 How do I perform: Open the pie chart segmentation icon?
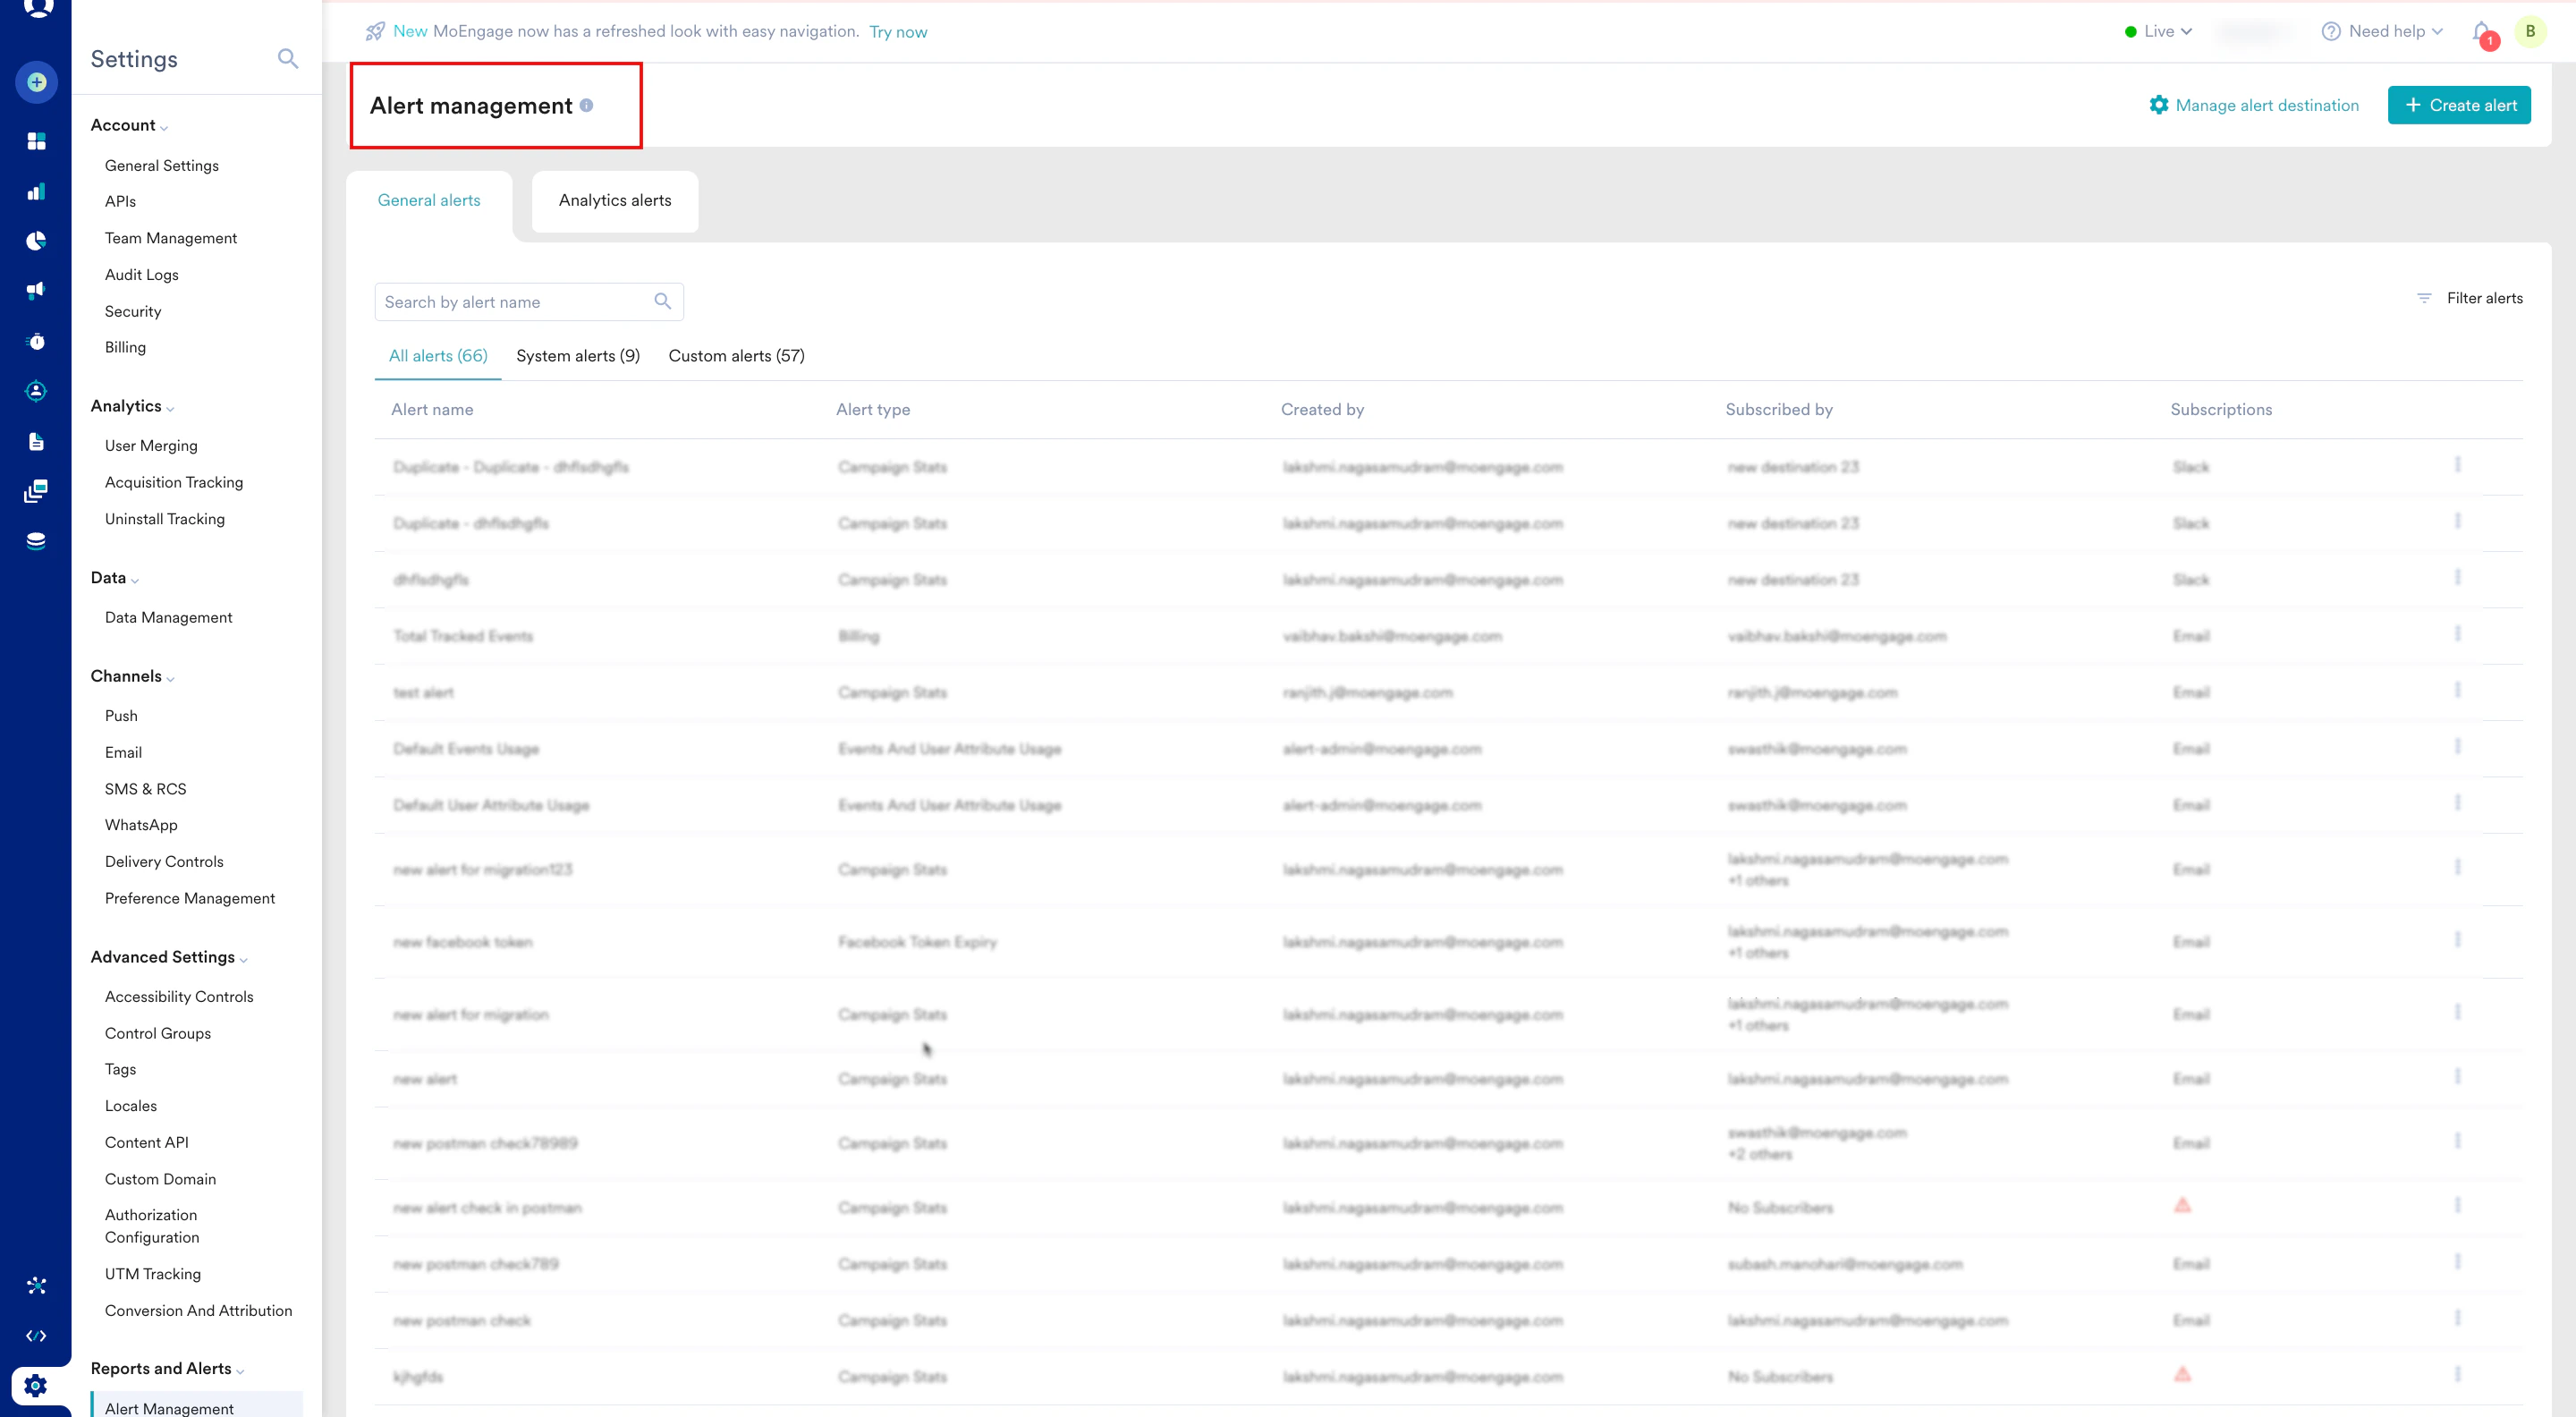[x=36, y=241]
